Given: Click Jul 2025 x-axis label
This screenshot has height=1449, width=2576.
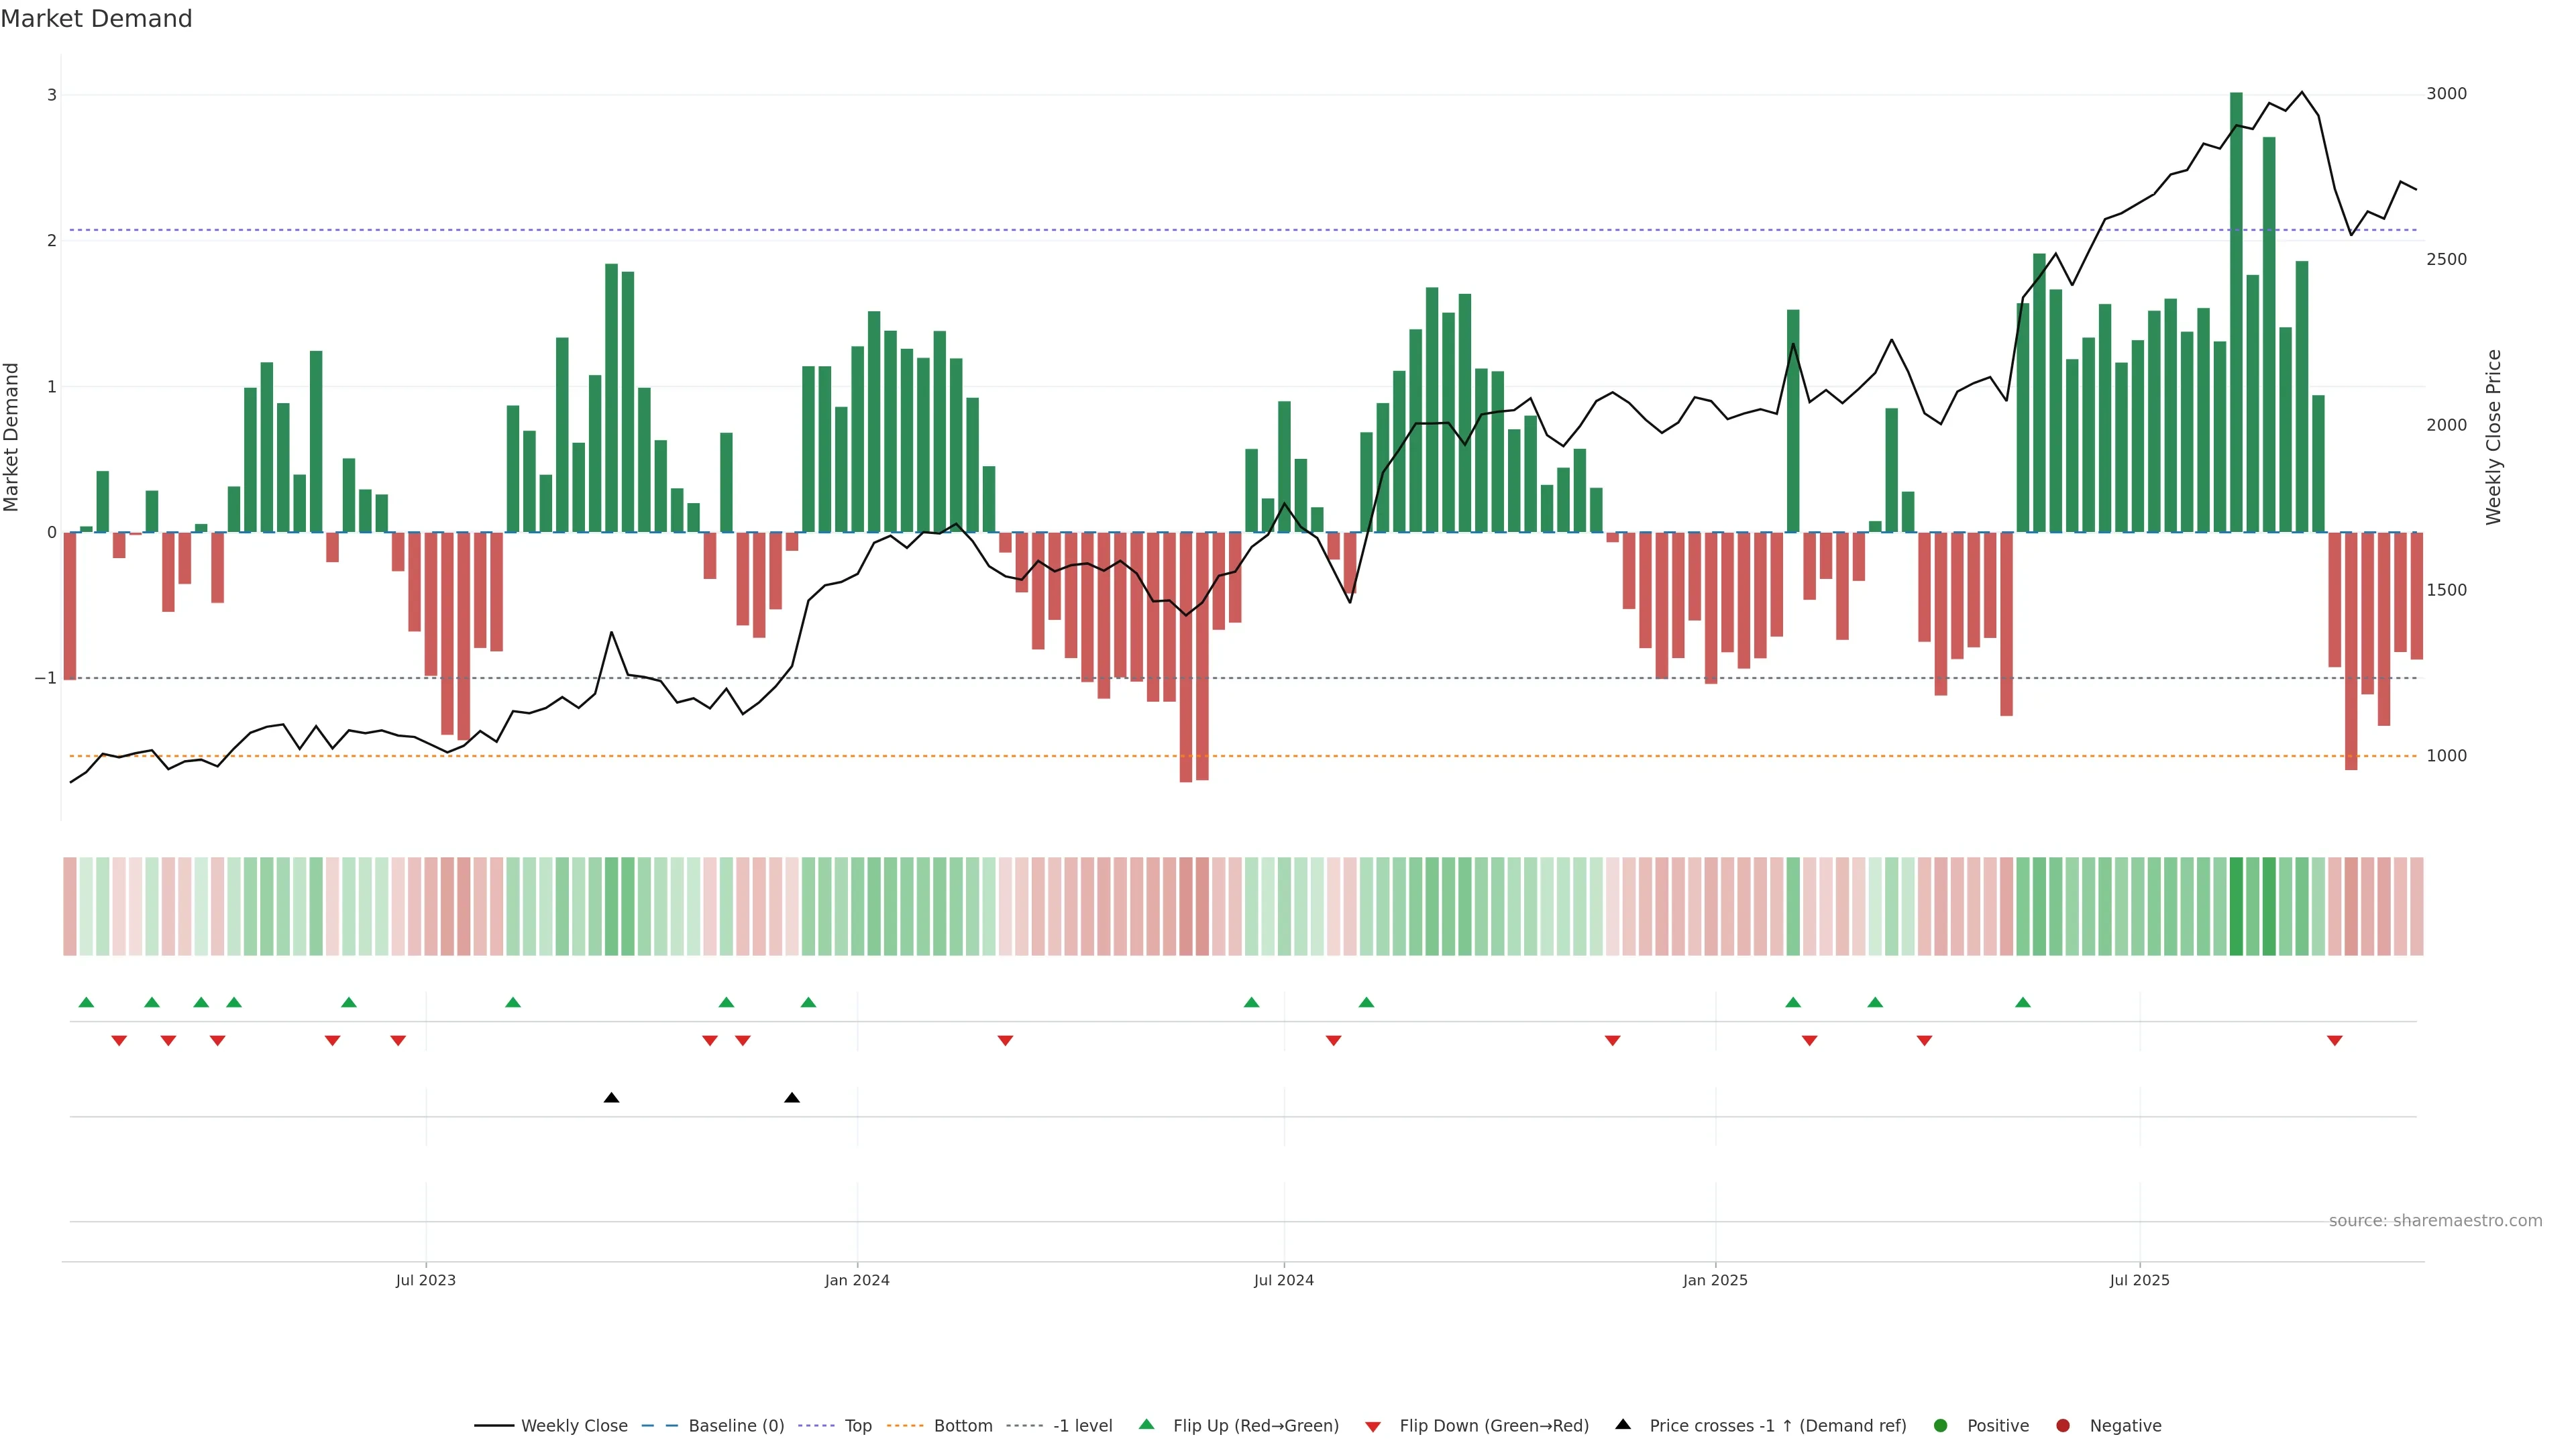Looking at the screenshot, I should (2140, 1280).
